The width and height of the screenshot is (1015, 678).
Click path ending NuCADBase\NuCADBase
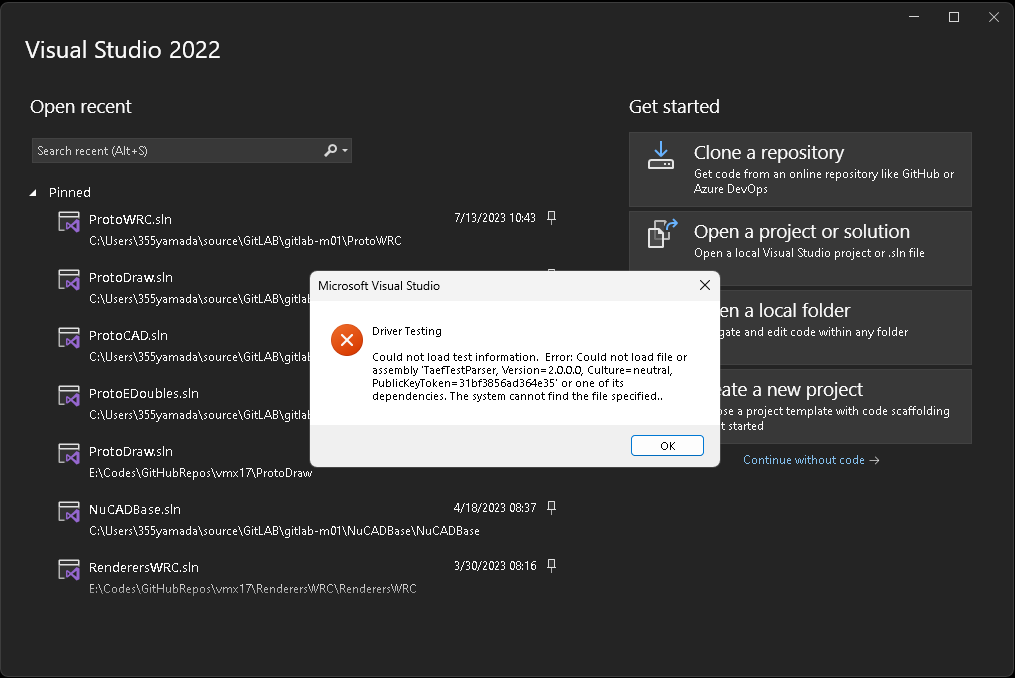(284, 531)
